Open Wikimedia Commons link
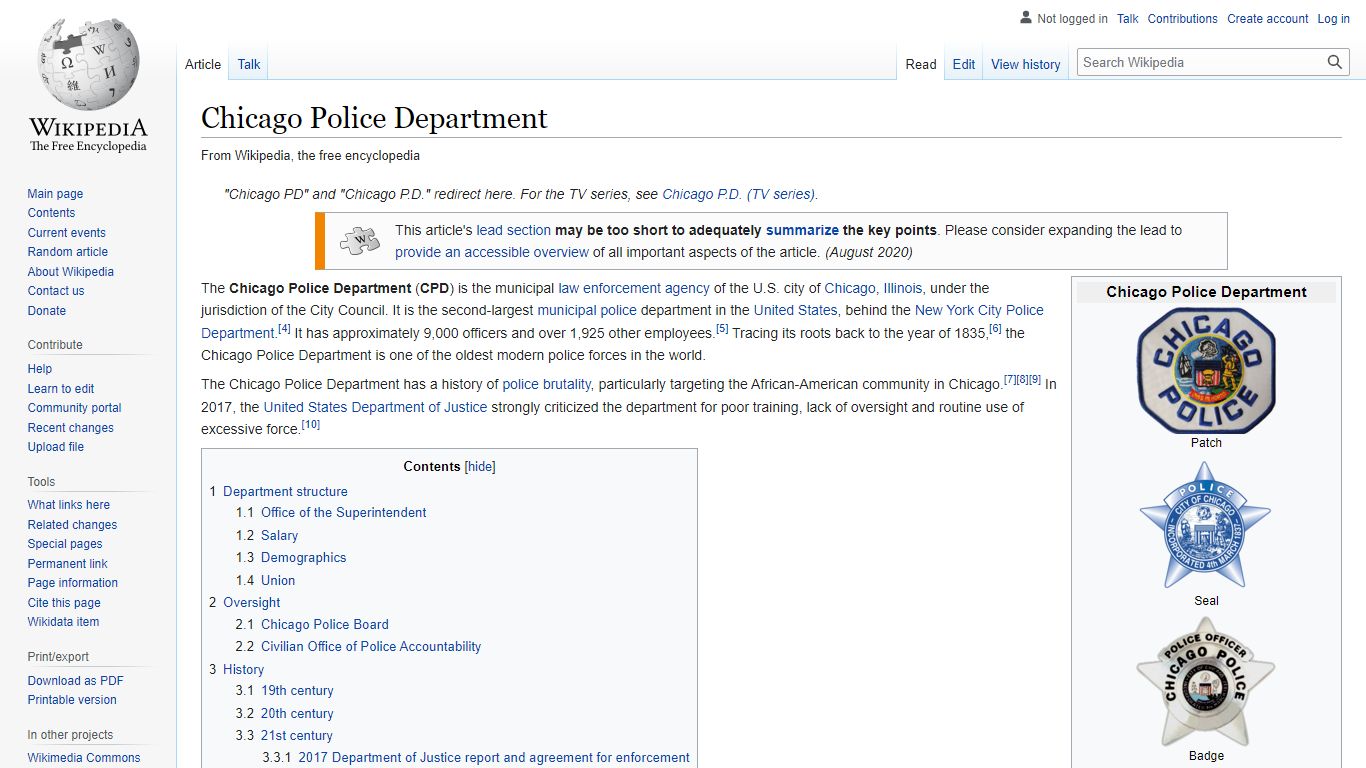This screenshot has width=1366, height=768. point(84,758)
